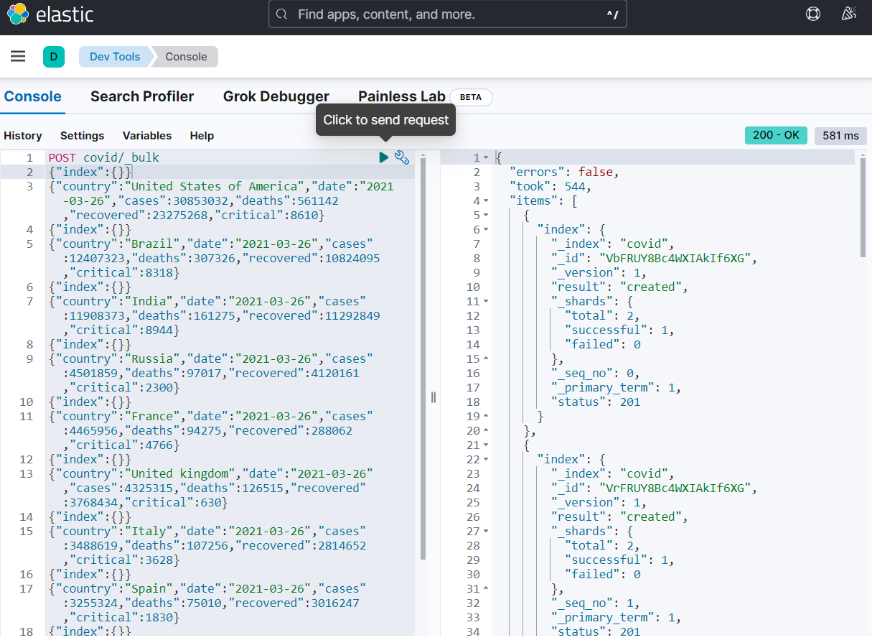
Task: Collapse fold arrow at response line 5
Action: [x=486, y=215]
